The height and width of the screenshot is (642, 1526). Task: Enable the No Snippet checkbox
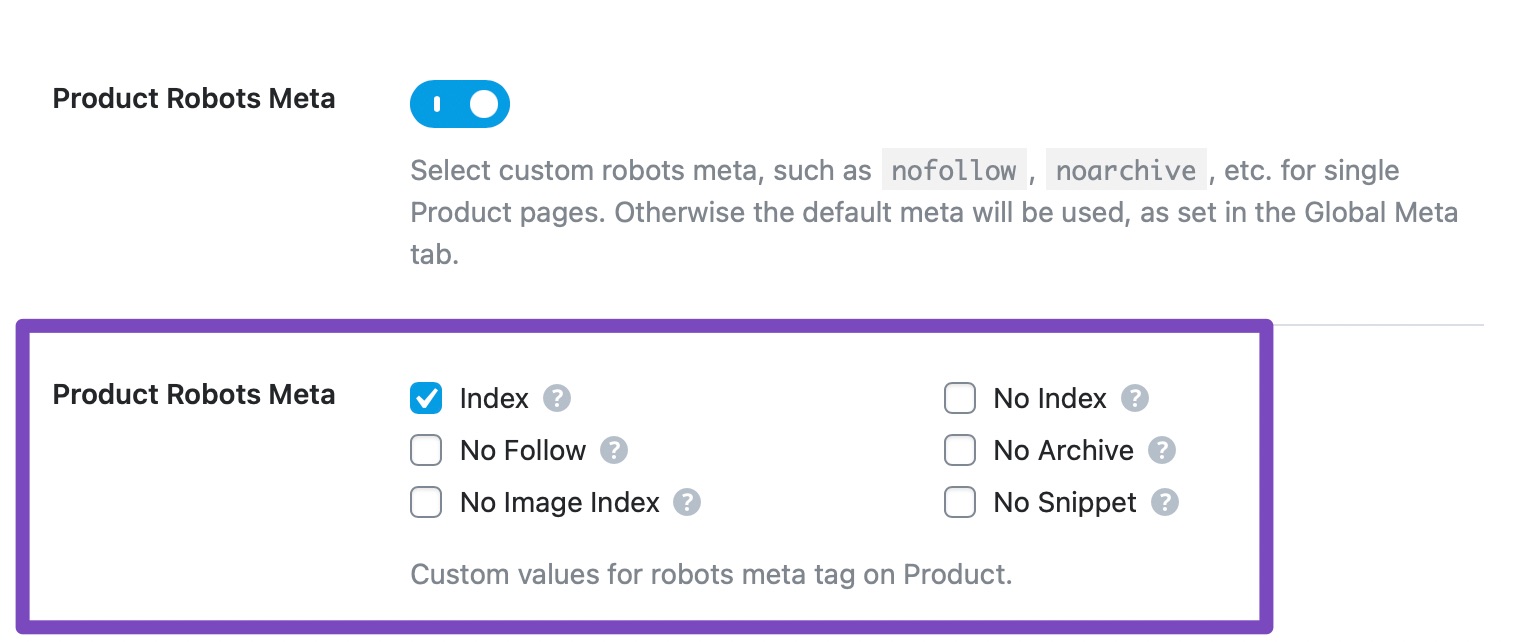click(x=960, y=502)
